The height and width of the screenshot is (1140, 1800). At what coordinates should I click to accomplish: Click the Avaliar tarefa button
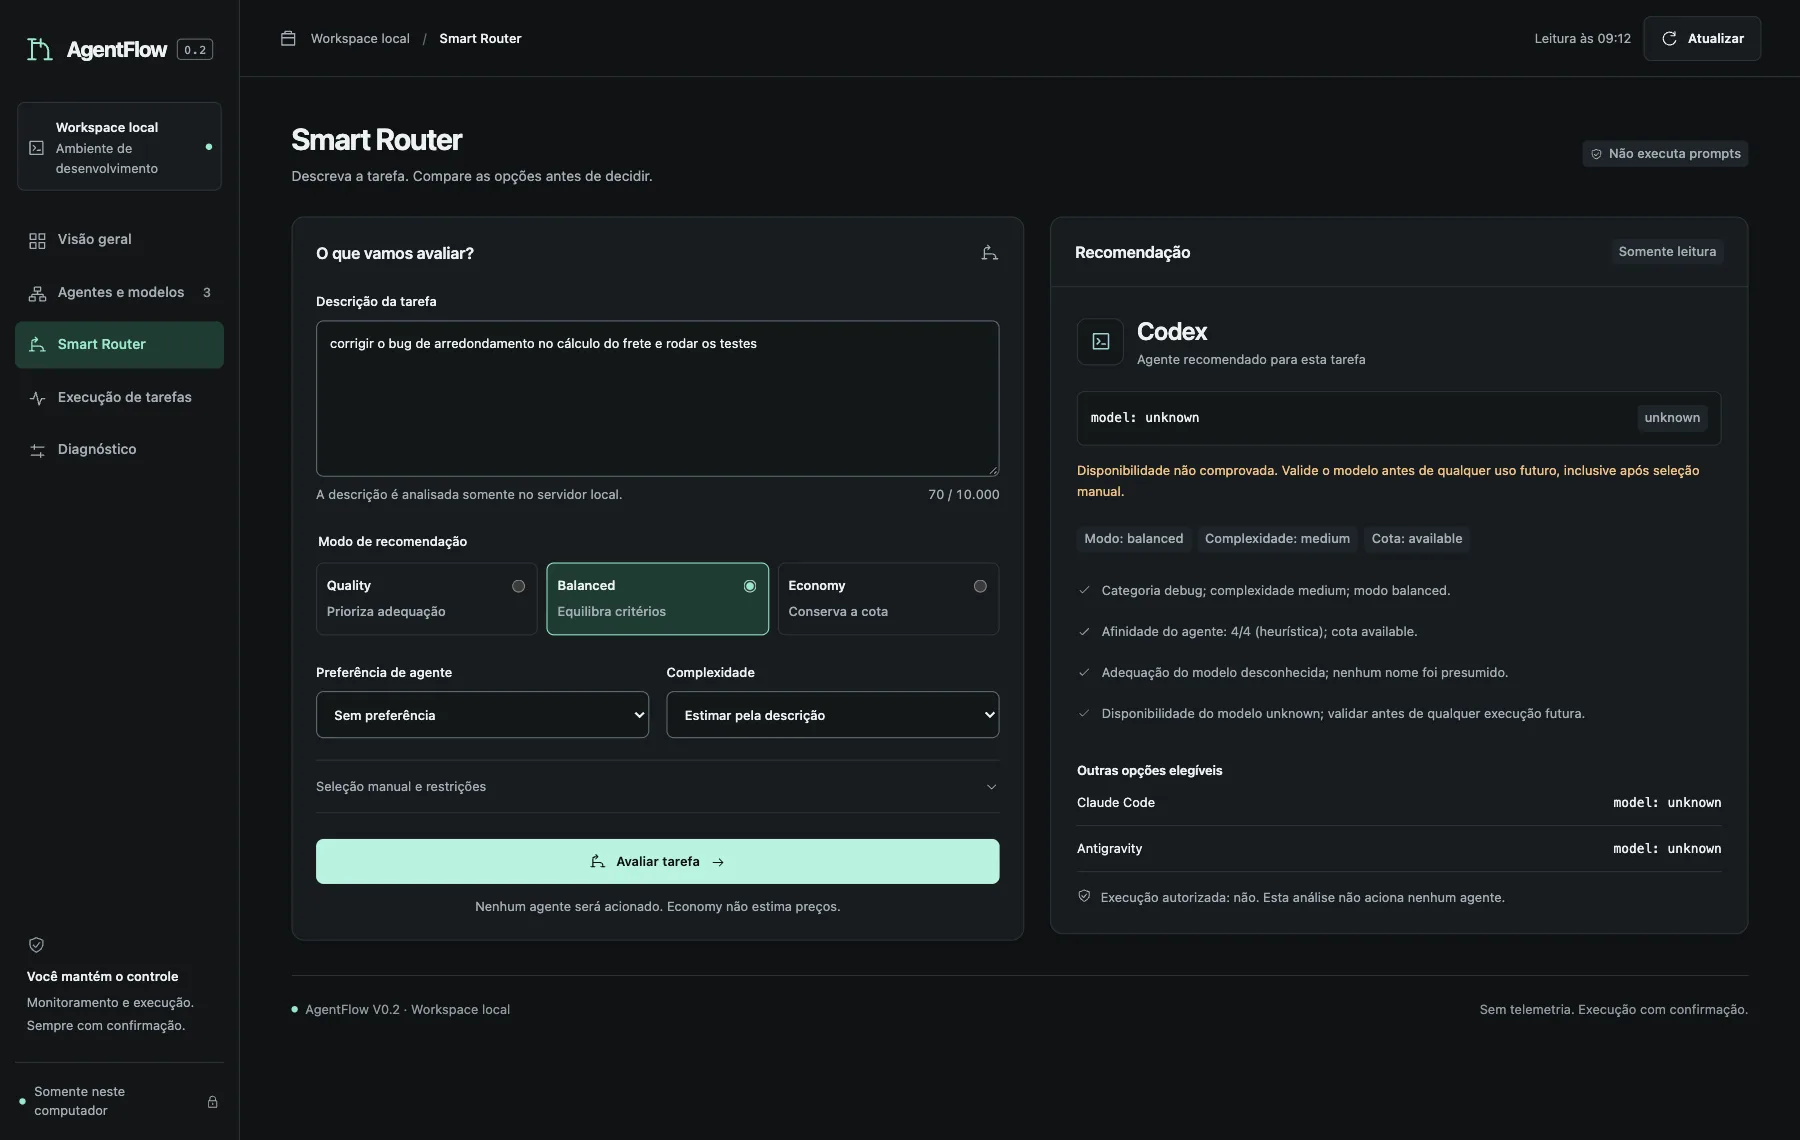coord(658,861)
